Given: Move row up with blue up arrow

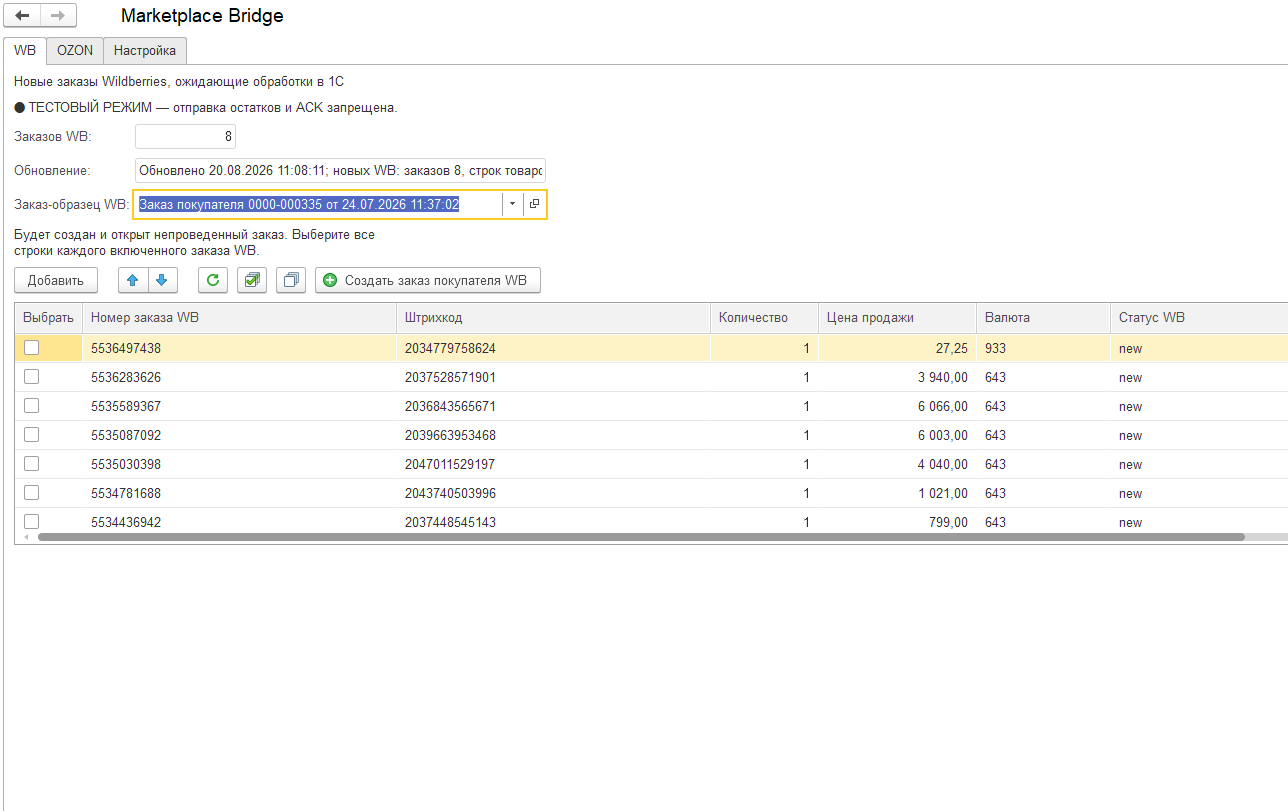Looking at the screenshot, I should coord(132,280).
